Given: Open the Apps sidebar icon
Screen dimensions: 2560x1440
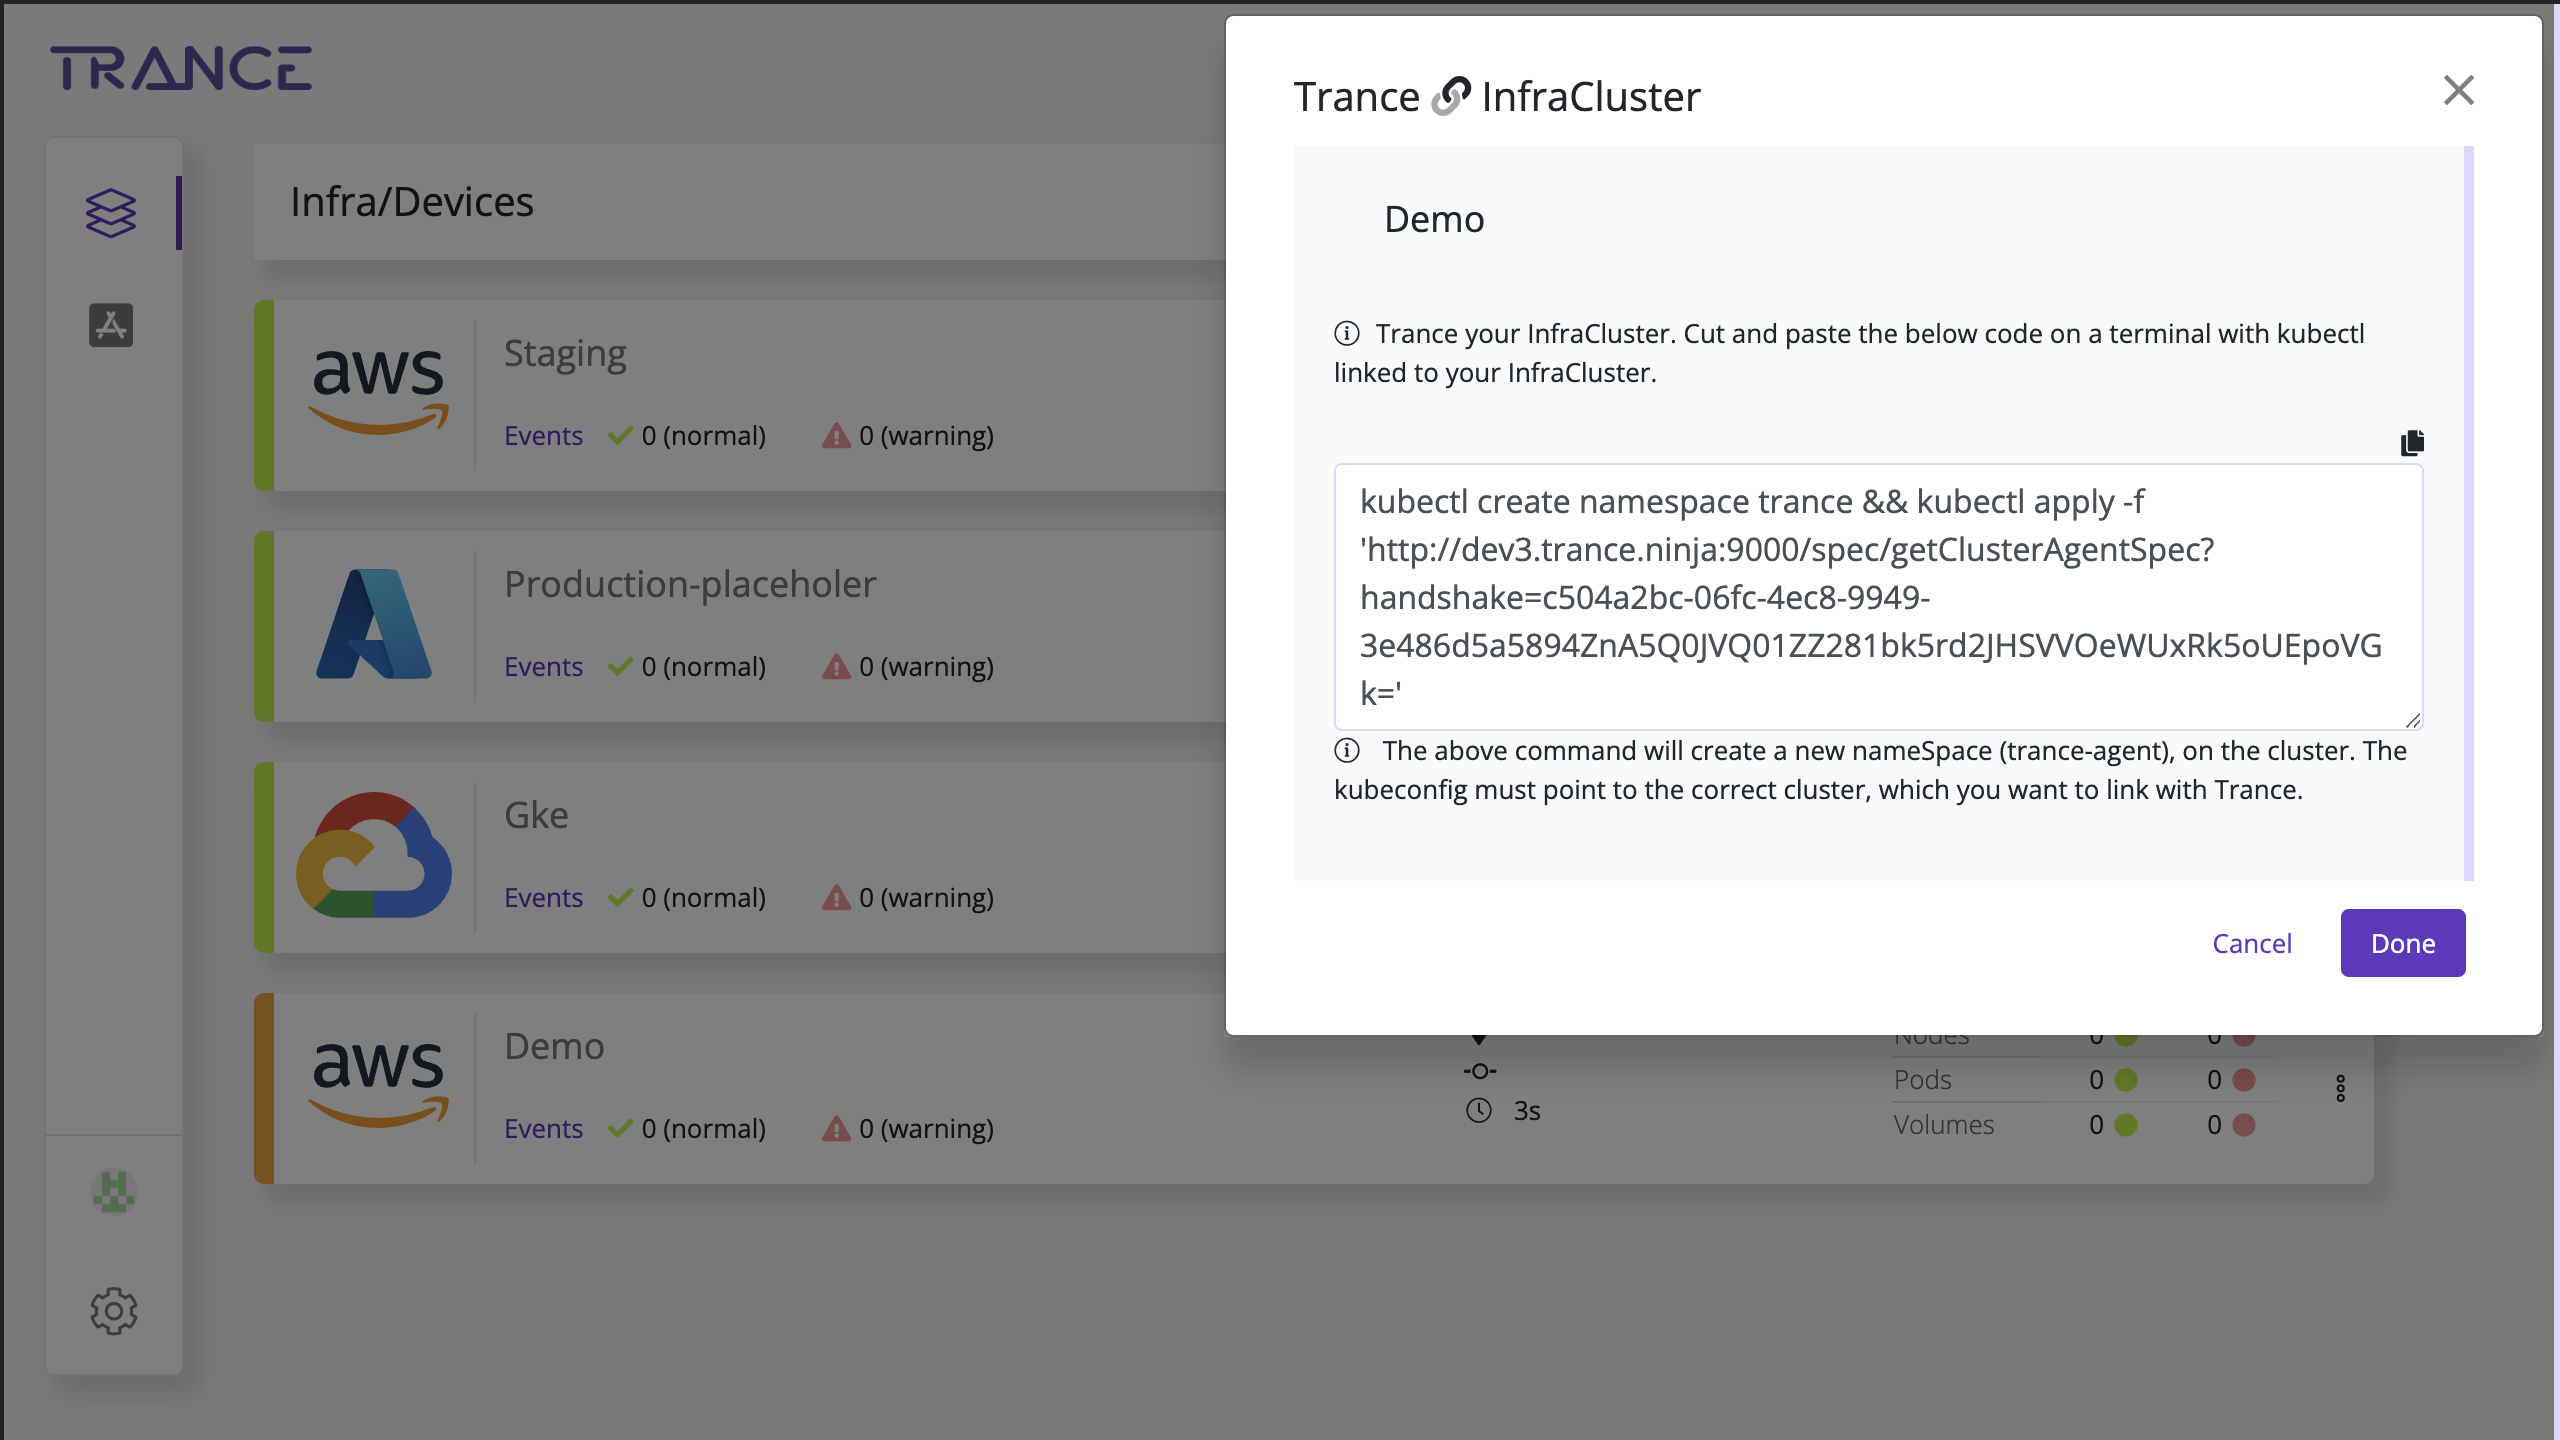Looking at the screenshot, I should [x=111, y=326].
